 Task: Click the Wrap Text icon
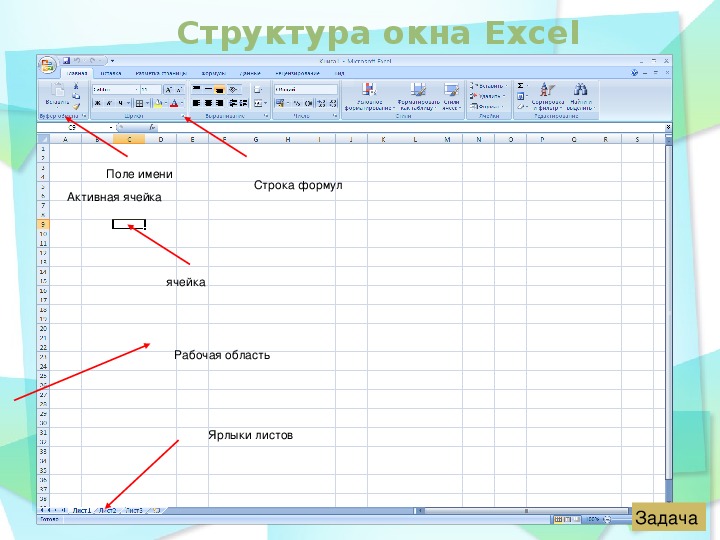[258, 90]
